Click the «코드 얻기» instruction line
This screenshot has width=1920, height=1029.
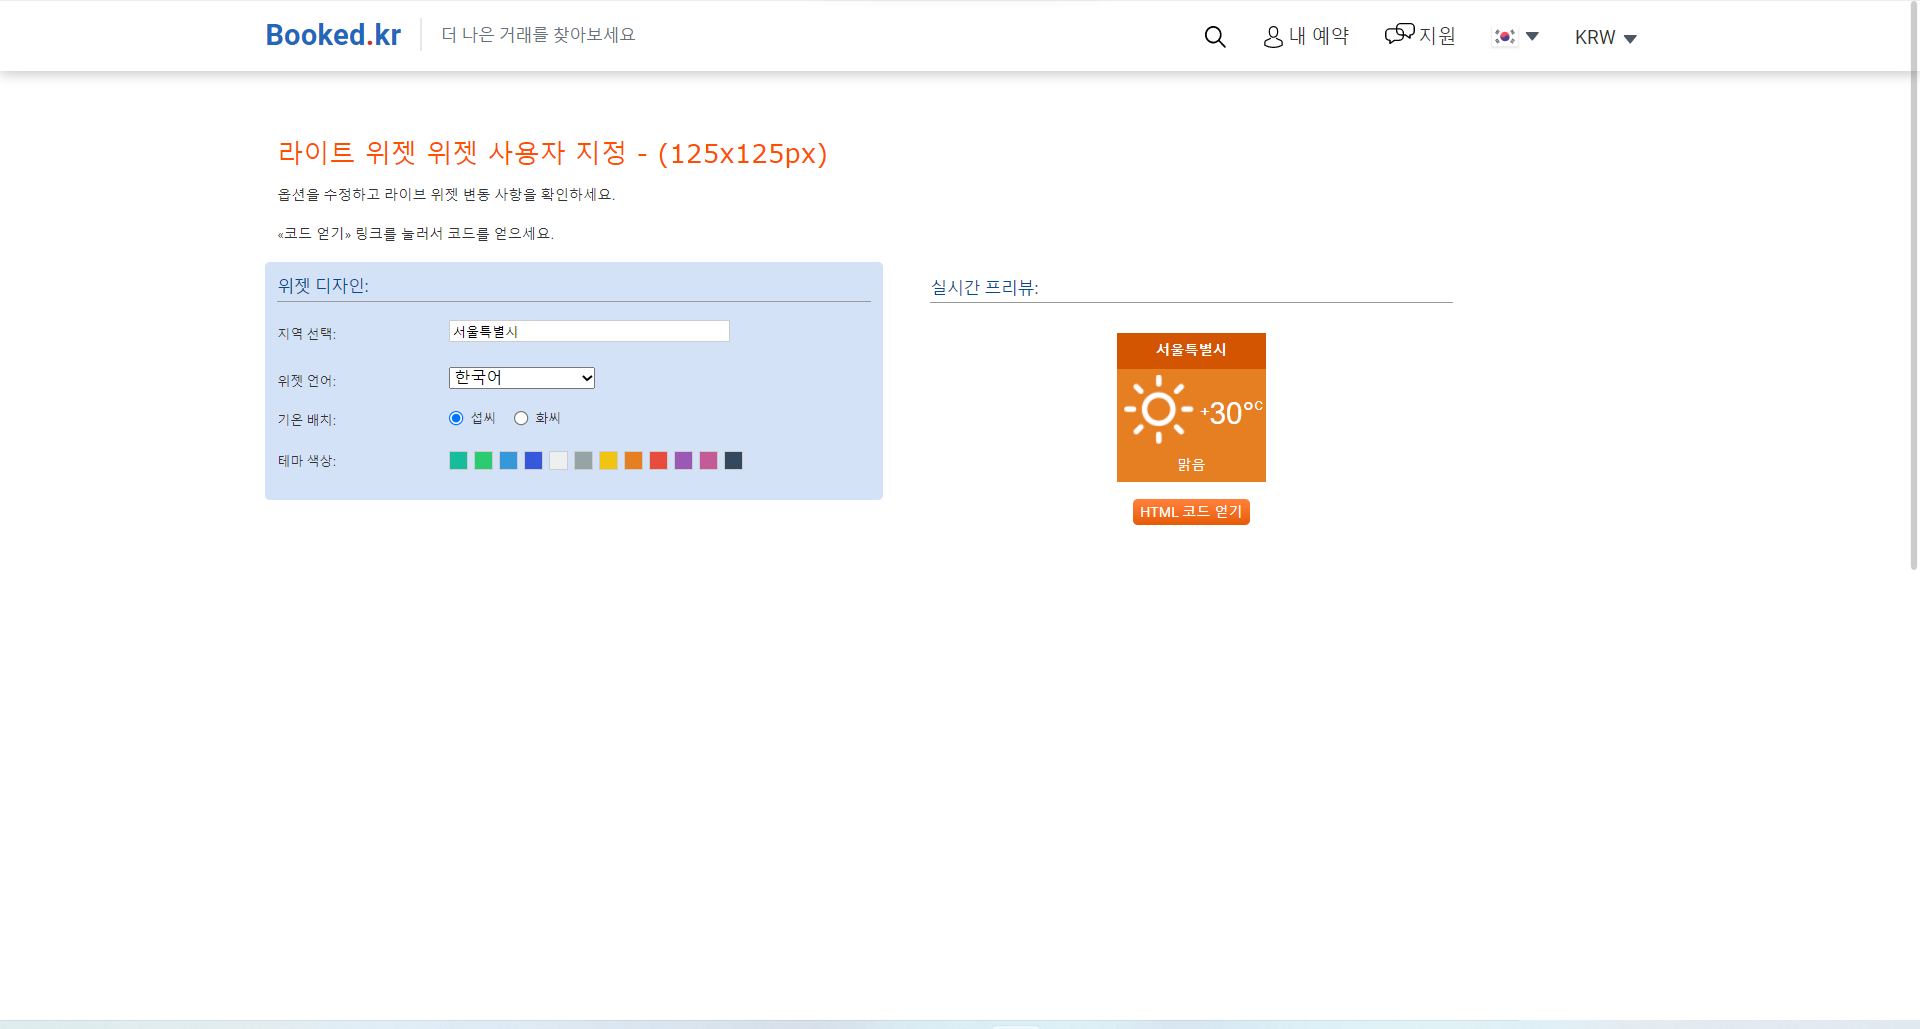tap(415, 234)
